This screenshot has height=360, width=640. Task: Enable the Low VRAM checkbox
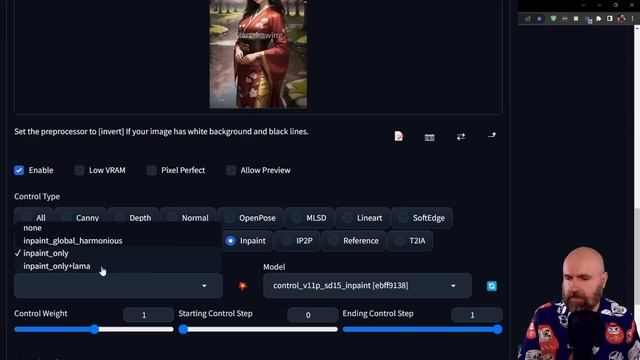[x=79, y=170]
